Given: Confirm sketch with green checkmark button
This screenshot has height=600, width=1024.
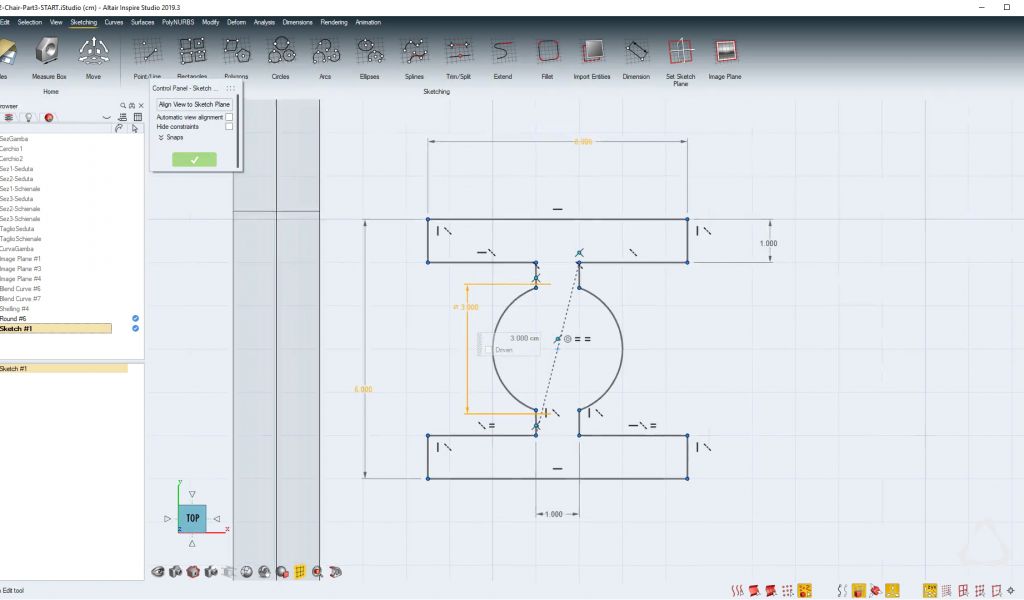Looking at the screenshot, I should tap(194, 159).
